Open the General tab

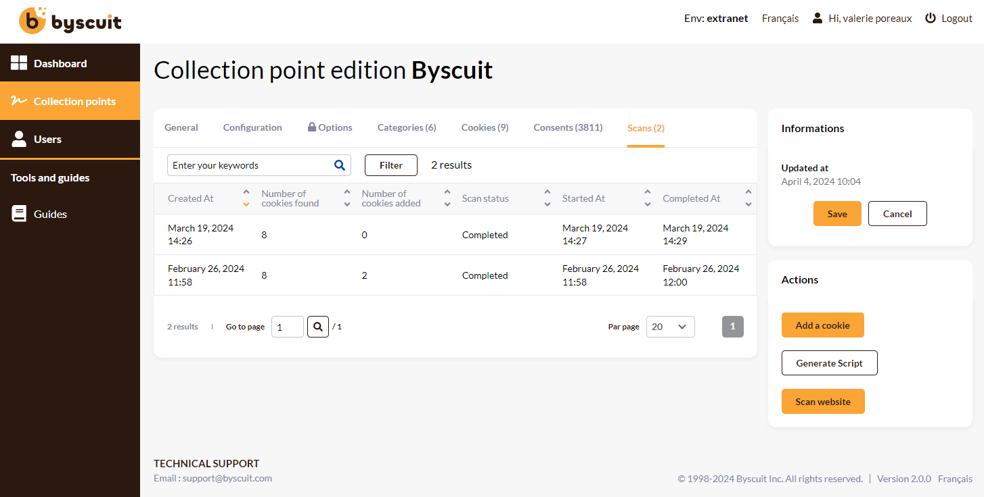181,128
